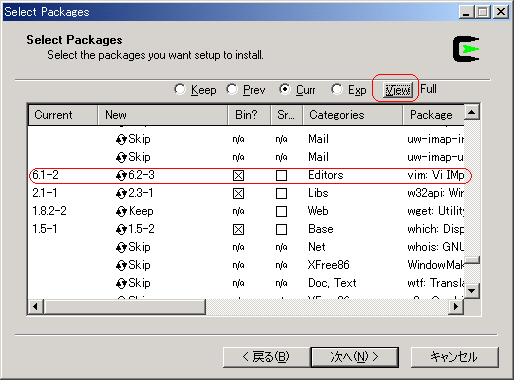Select the Exp radio button
514x380 pixels.
click(337, 89)
